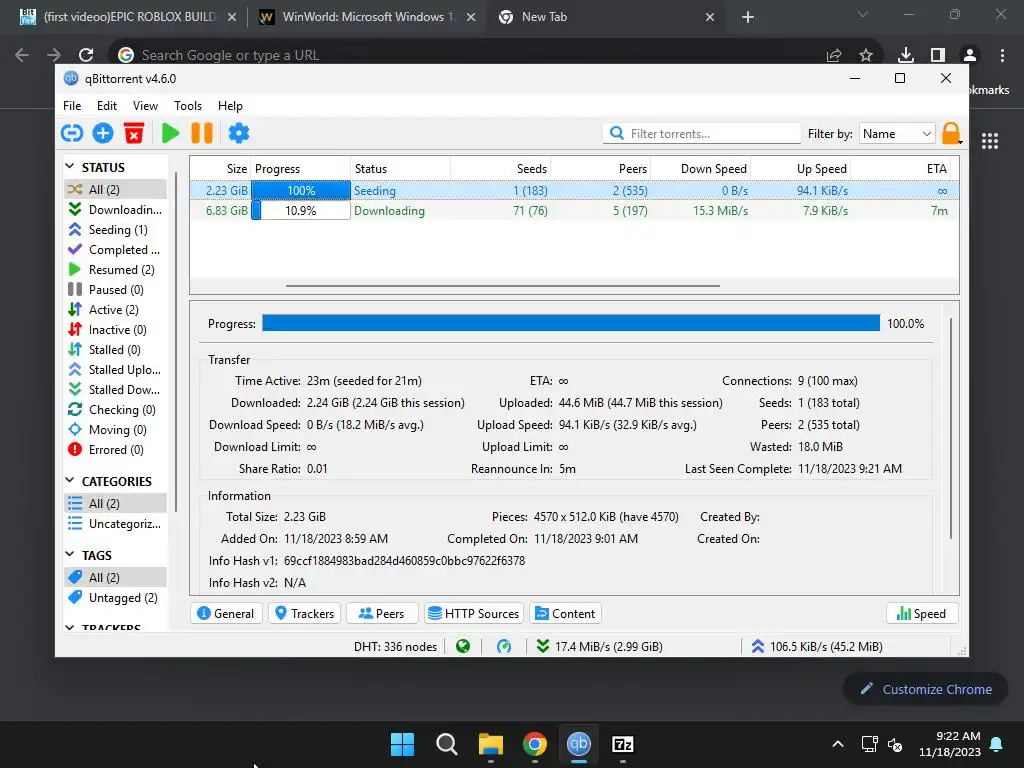Click the red Remove torrent icon
Screen dimensions: 1024x768
coord(134,133)
